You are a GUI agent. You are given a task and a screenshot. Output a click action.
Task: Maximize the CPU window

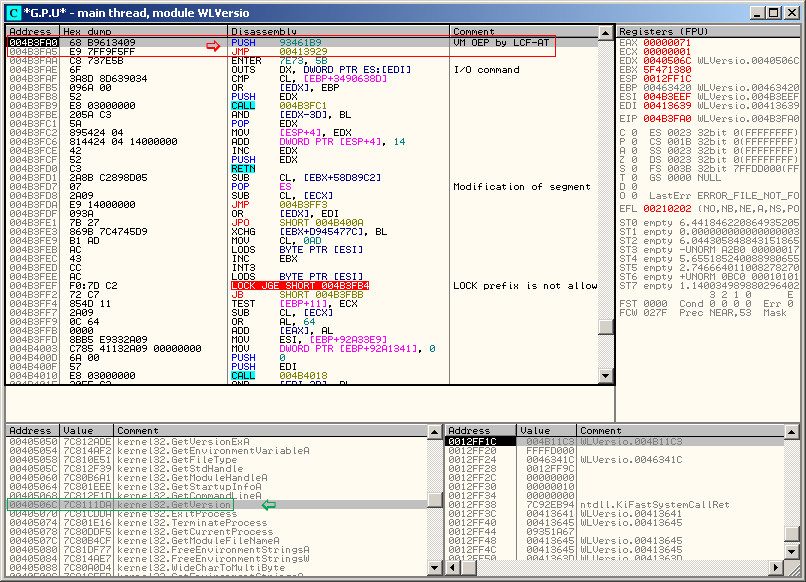pos(774,13)
